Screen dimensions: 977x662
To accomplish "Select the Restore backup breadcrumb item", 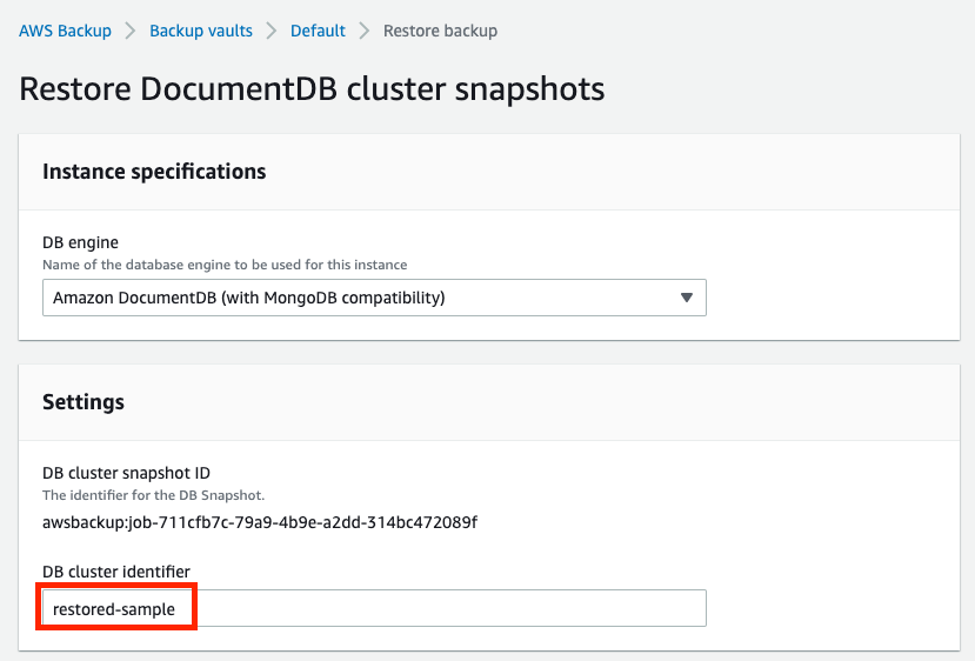I will coord(440,31).
